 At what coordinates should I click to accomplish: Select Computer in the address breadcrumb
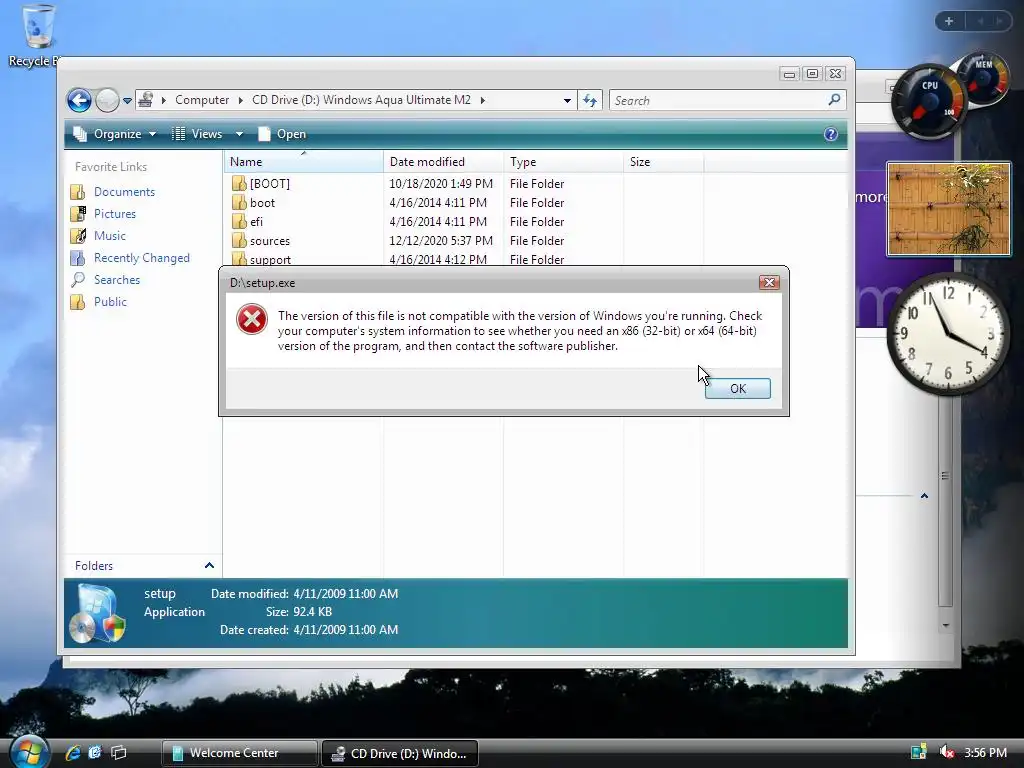coord(202,100)
